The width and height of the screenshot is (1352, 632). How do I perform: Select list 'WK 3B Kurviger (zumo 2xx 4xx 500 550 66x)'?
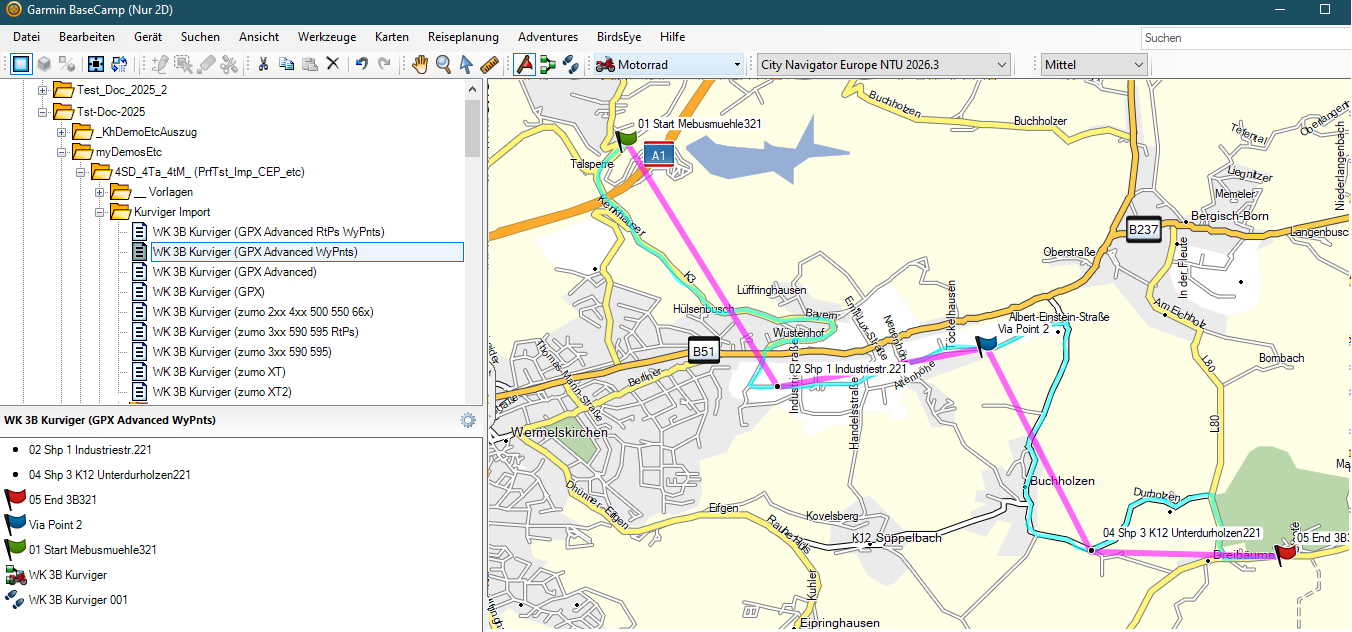[x=263, y=312]
